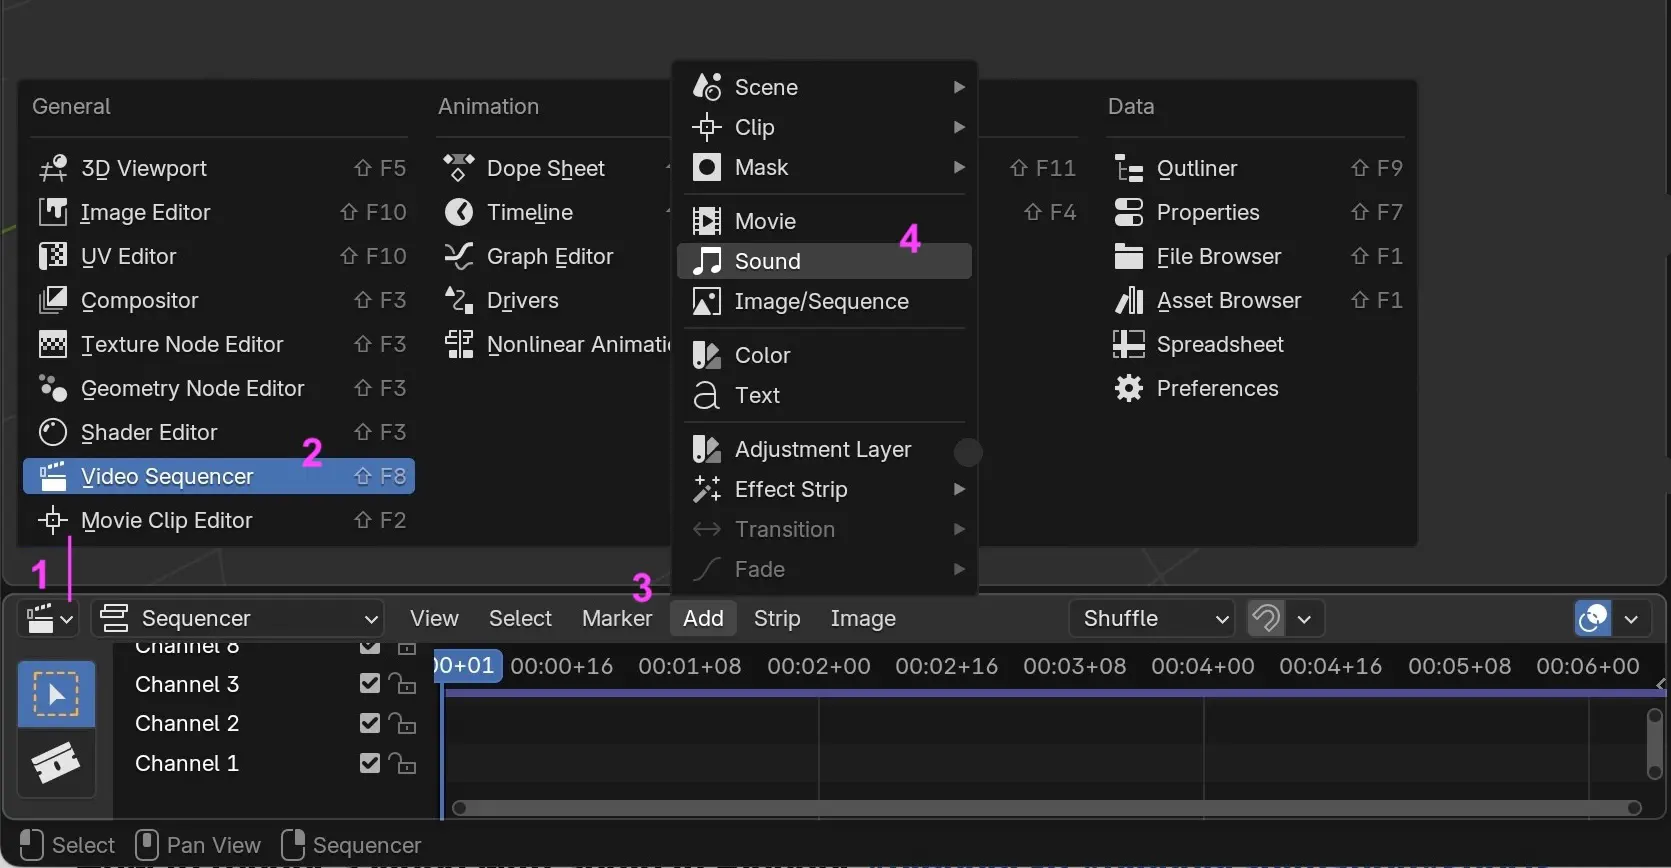Click the Channel 1 lock icon
The image size is (1671, 868).
click(x=402, y=763)
